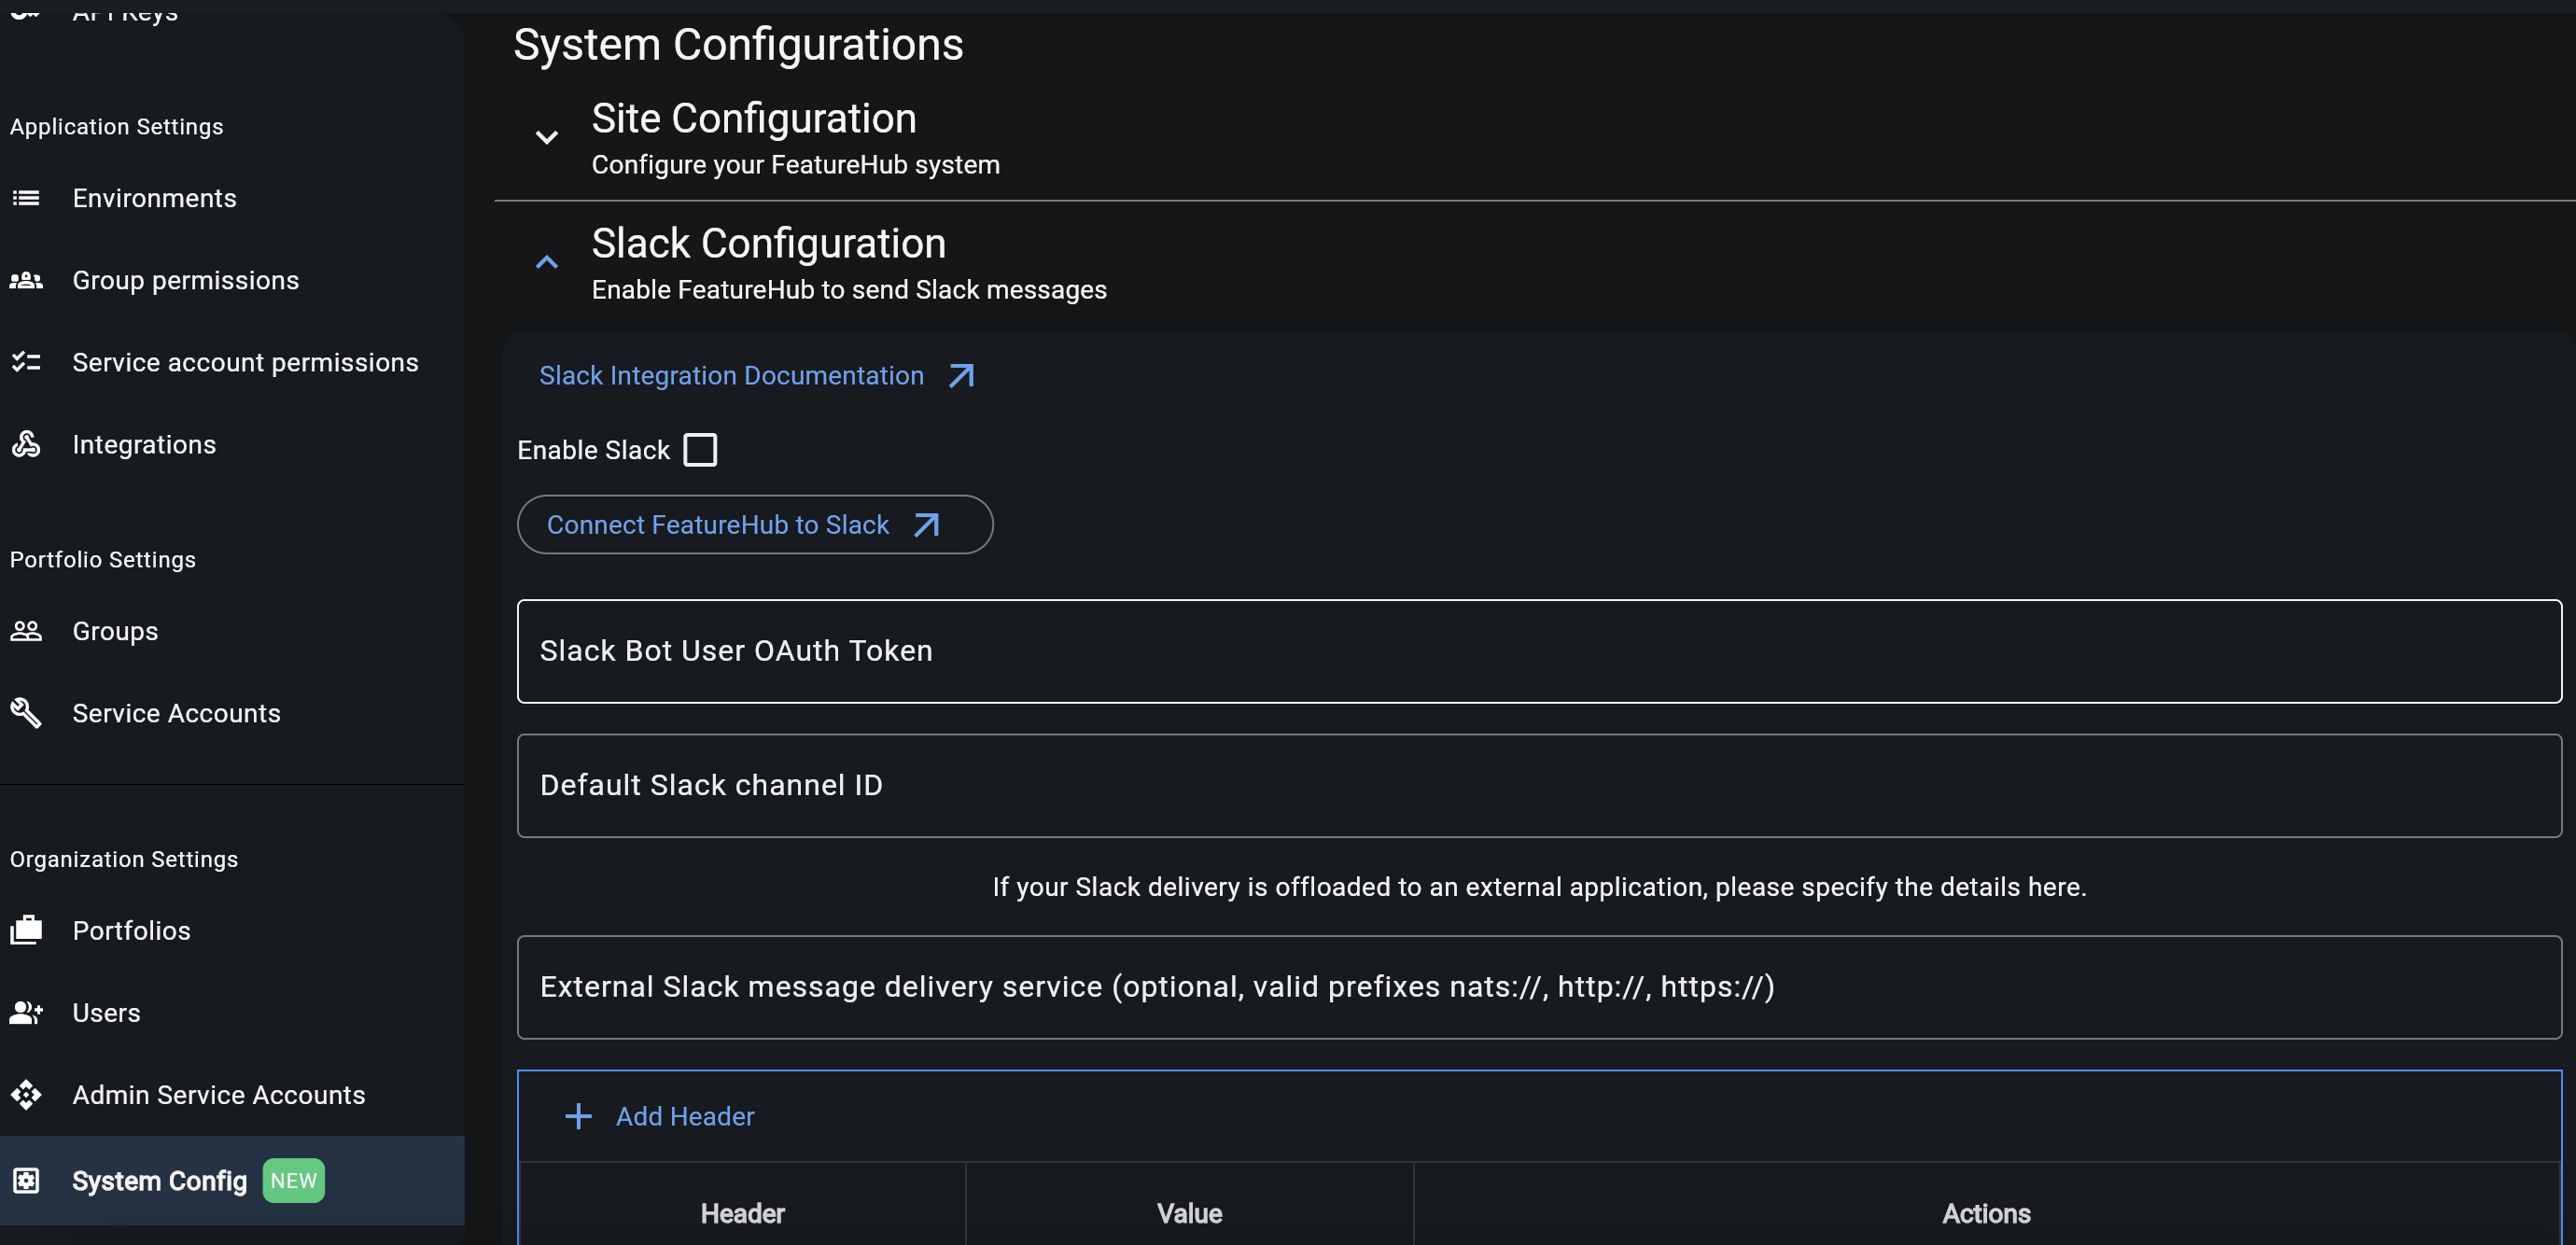Click the Groups people icon
This screenshot has height=1245, width=2576.
point(26,630)
